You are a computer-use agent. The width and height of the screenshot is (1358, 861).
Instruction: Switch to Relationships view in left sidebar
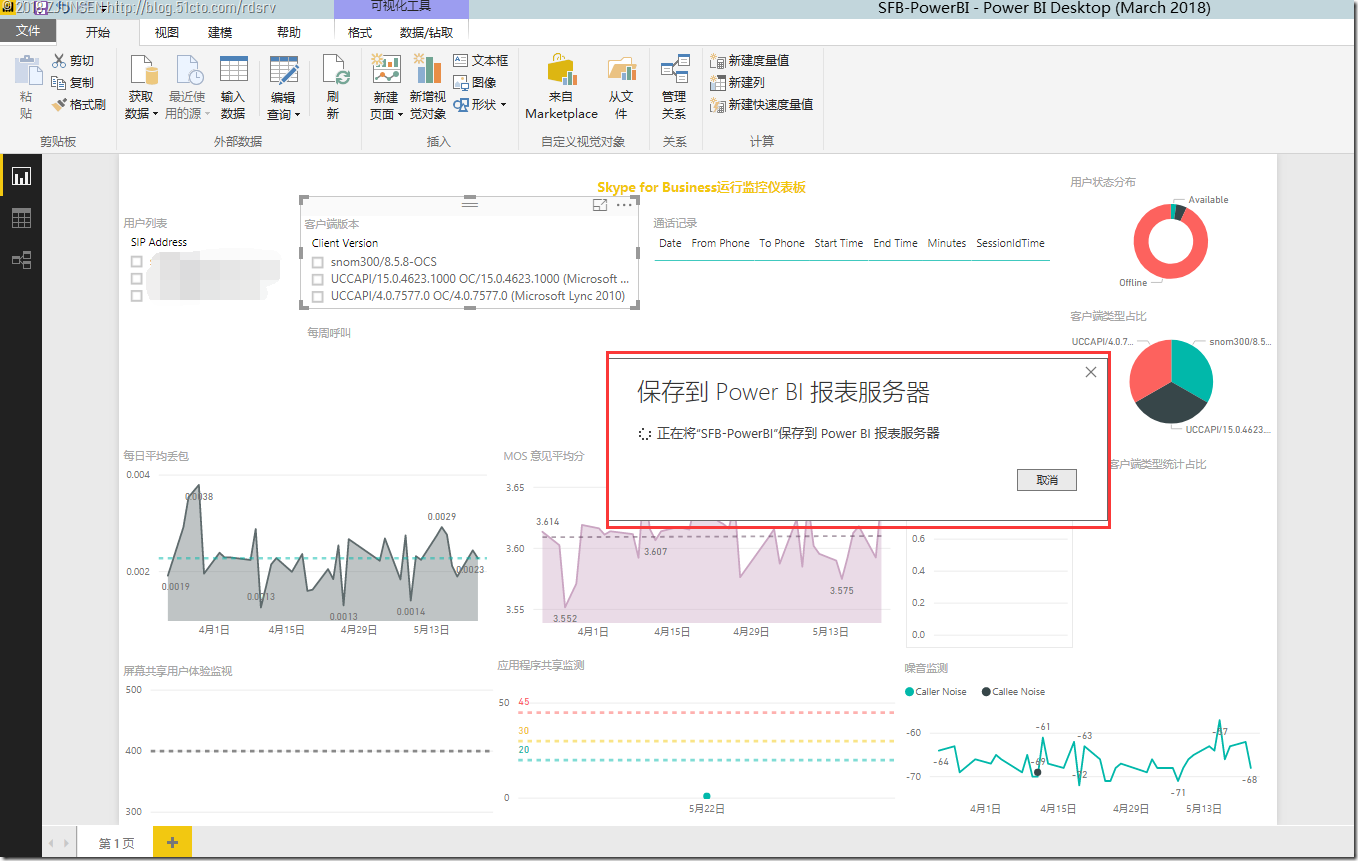[x=21, y=260]
